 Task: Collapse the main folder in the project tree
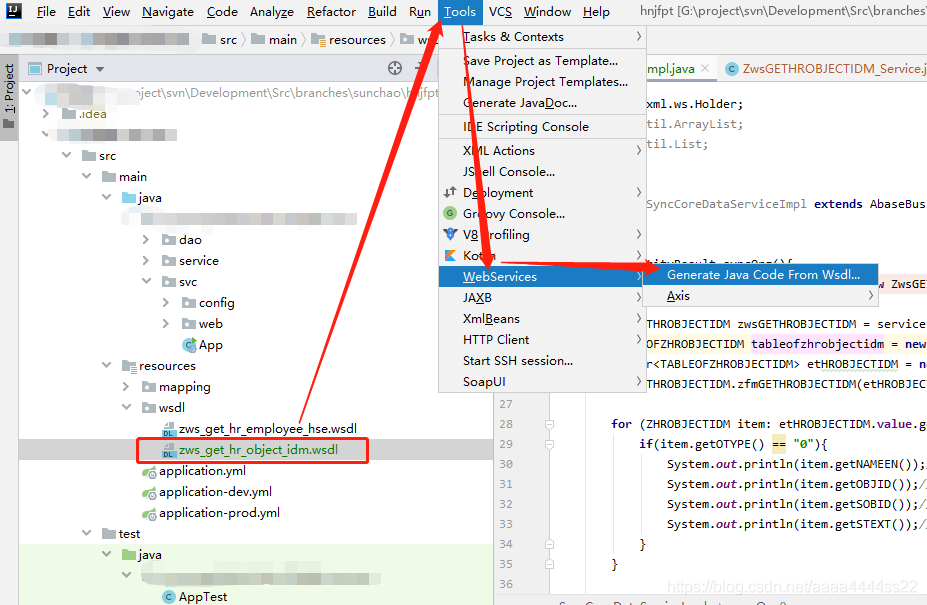coord(87,176)
